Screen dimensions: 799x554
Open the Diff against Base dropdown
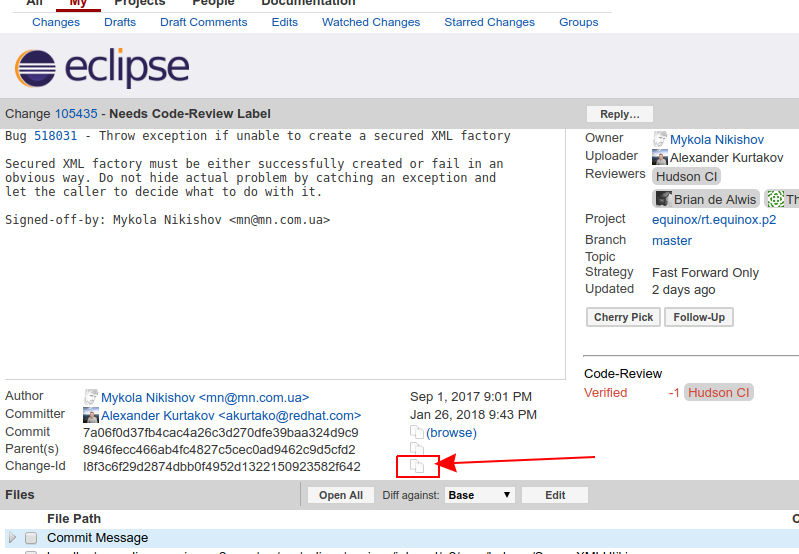click(480, 495)
